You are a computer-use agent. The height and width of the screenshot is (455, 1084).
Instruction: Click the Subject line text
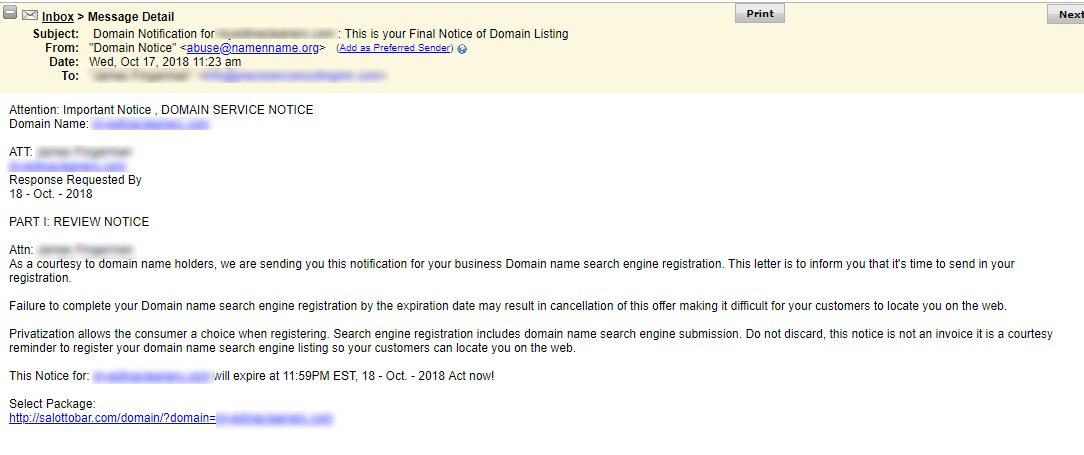(x=330, y=34)
